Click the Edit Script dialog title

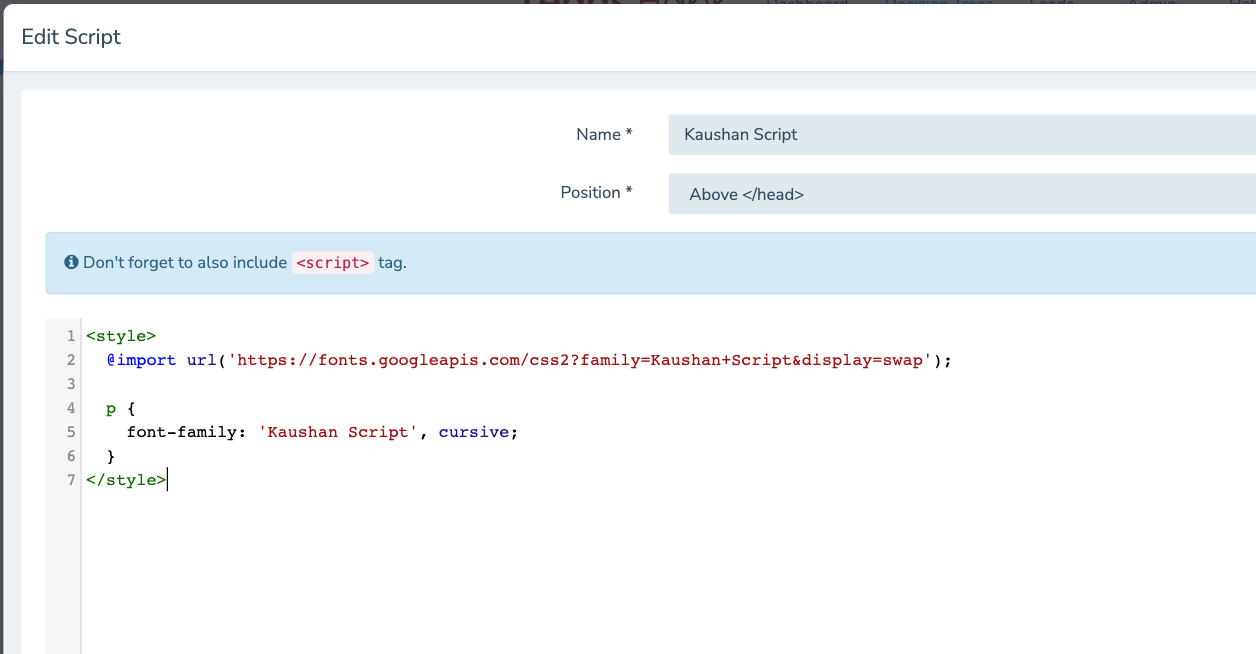pyautogui.click(x=71, y=37)
